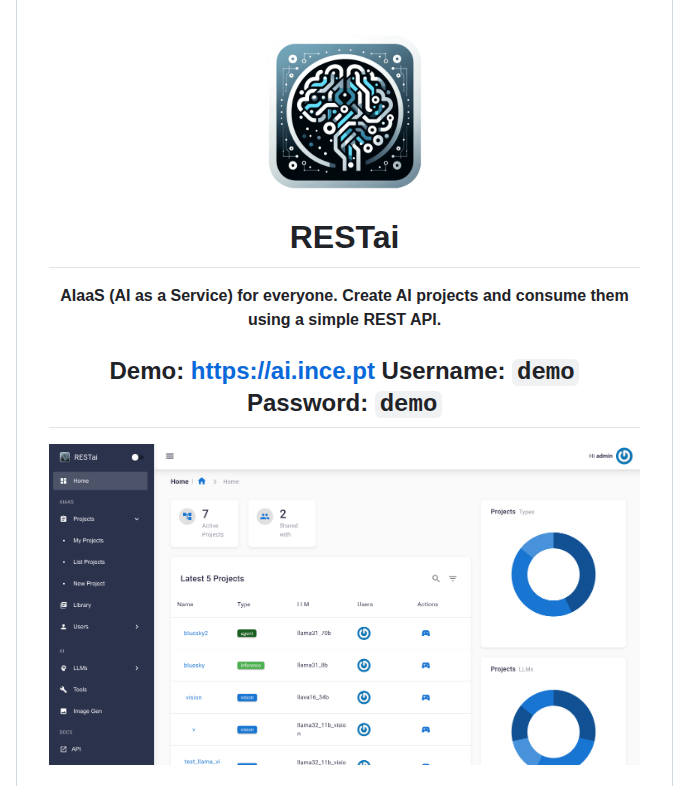
Task: Click the green agent type badge
Action: click(247, 633)
